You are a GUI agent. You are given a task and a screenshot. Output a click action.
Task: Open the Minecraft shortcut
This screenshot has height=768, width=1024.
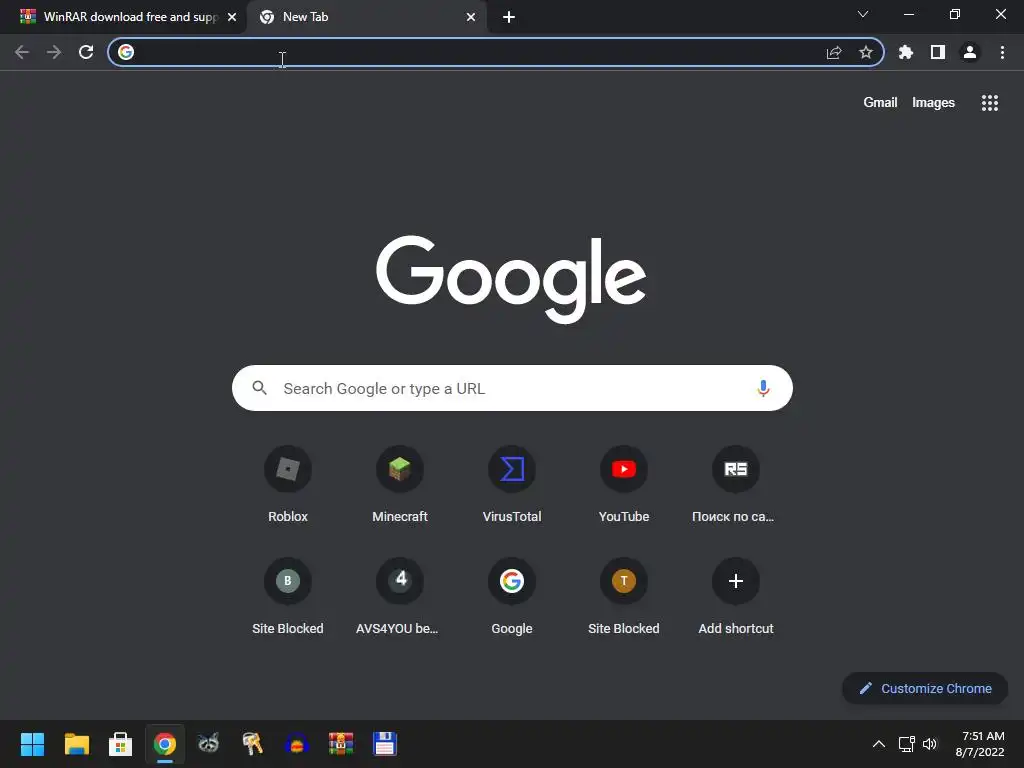tap(400, 485)
